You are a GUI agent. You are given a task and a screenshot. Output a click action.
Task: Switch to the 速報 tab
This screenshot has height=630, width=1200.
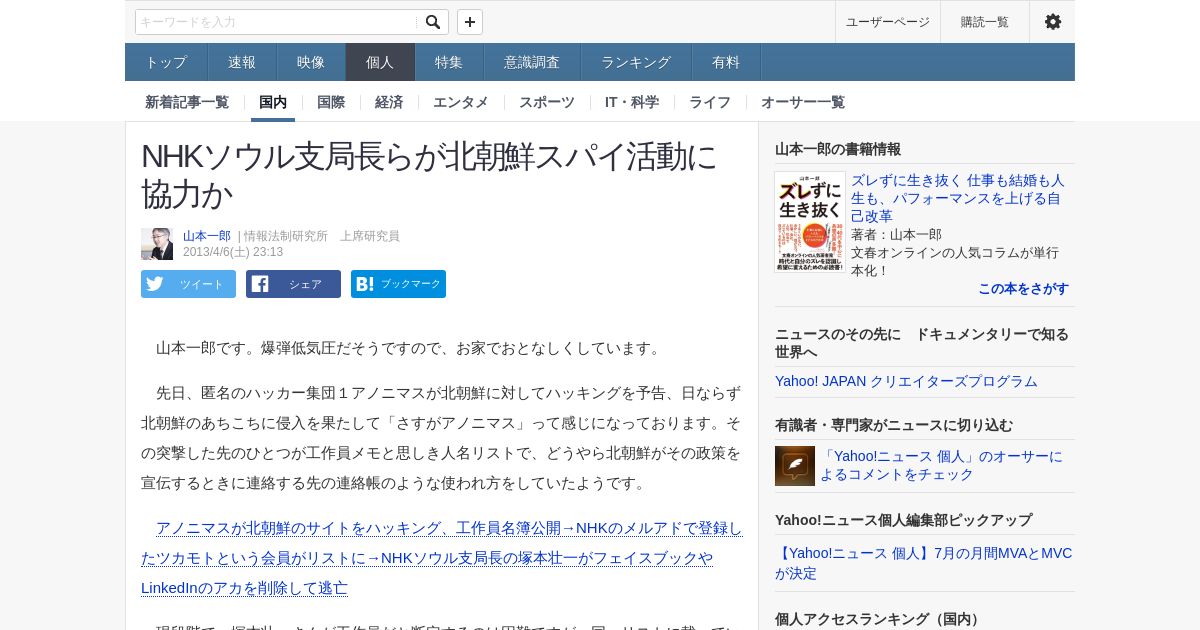242,62
